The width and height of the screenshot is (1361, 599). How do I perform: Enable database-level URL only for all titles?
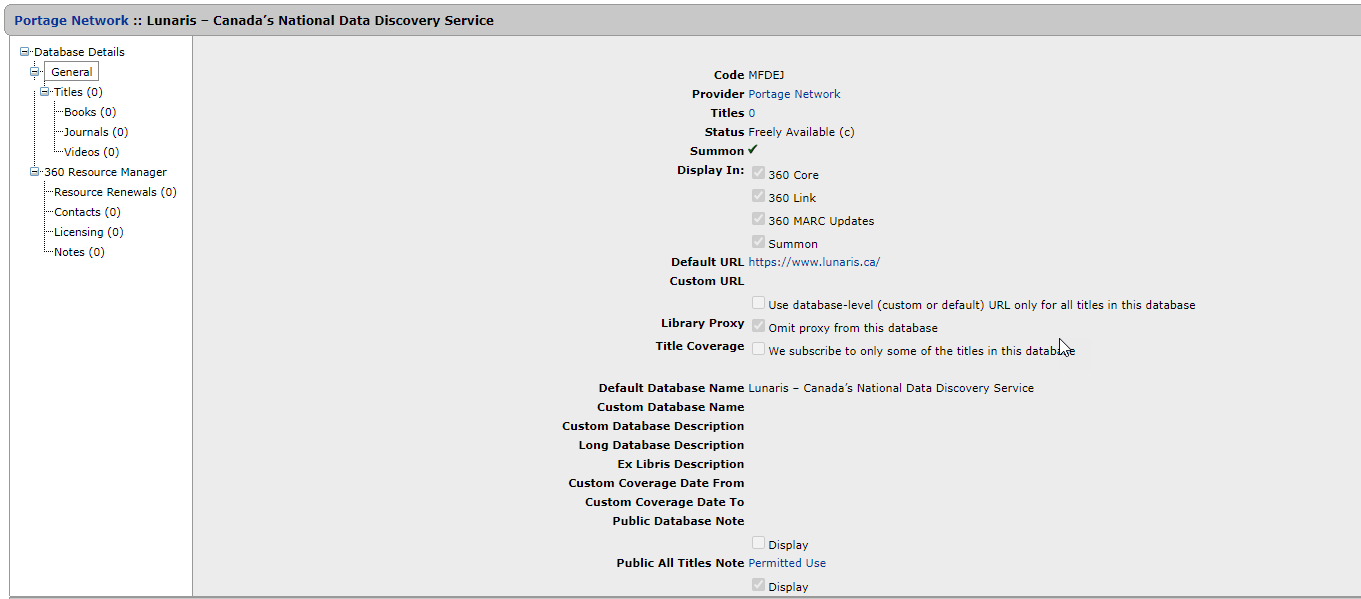(x=759, y=303)
